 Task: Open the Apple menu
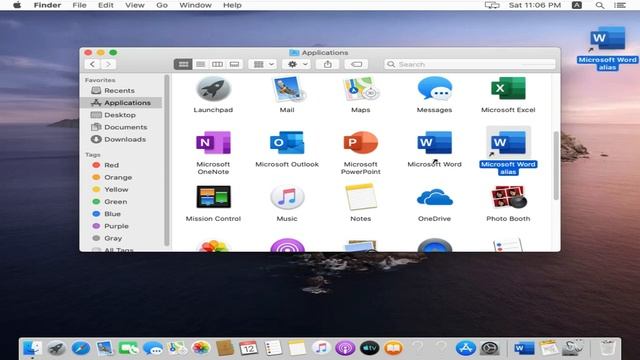[17, 5]
